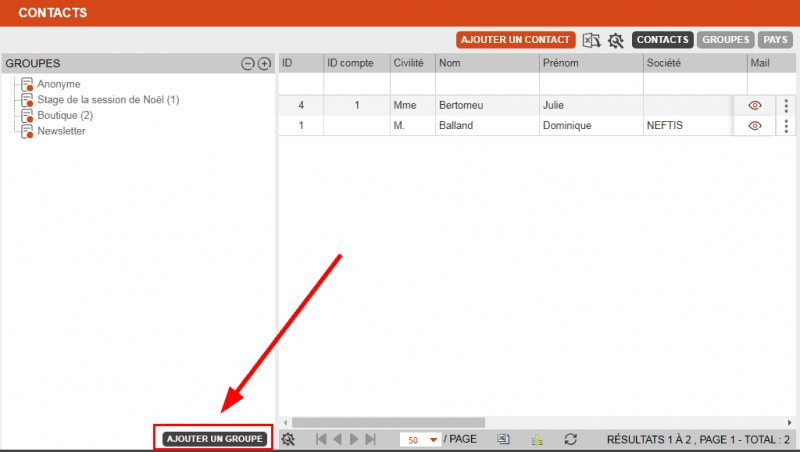
Task: Open grid settings gear in the bottom bar
Action: tap(288, 439)
